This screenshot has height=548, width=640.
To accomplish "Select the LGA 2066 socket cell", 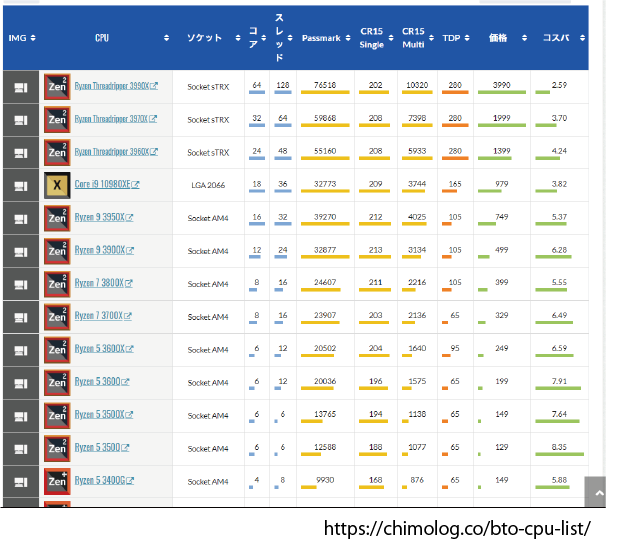I will 208,185.
